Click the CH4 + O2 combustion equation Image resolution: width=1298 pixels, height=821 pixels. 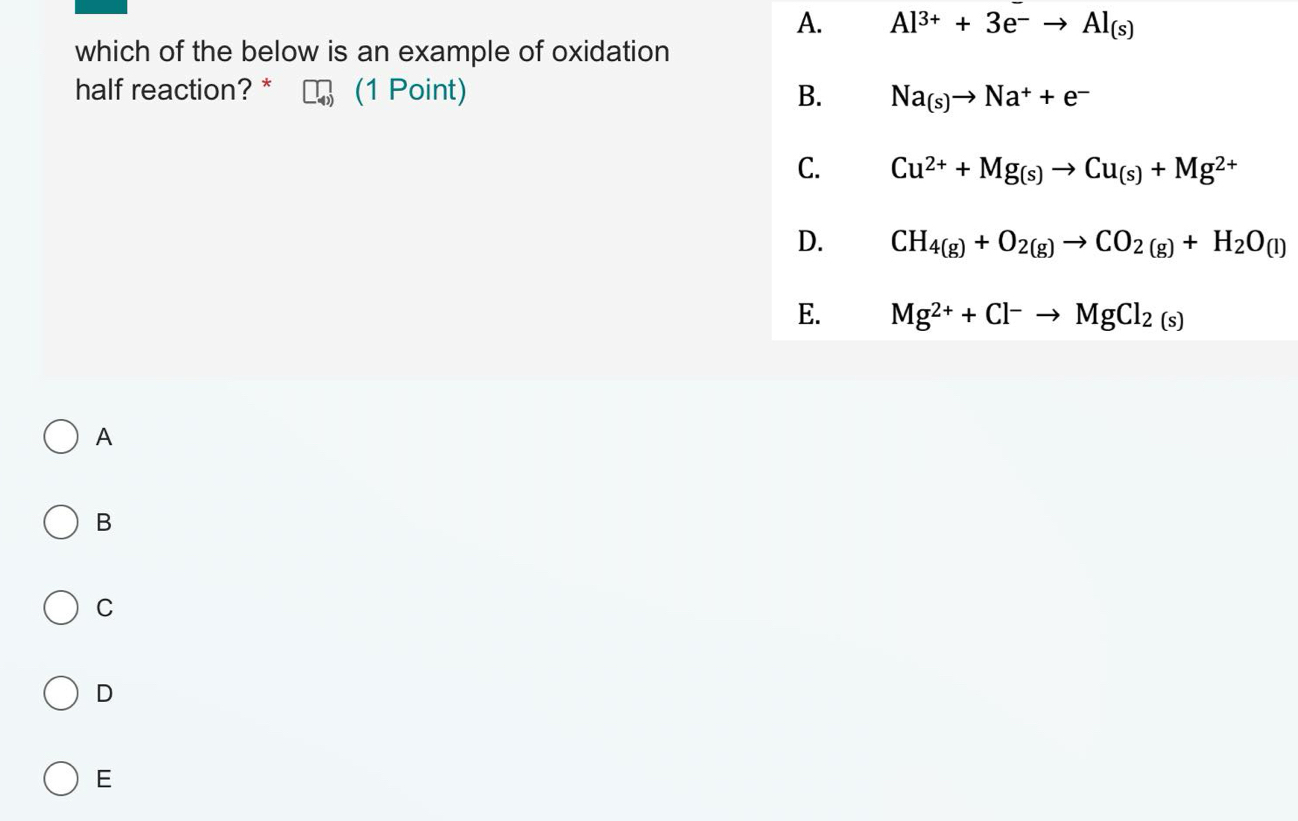[1088, 242]
